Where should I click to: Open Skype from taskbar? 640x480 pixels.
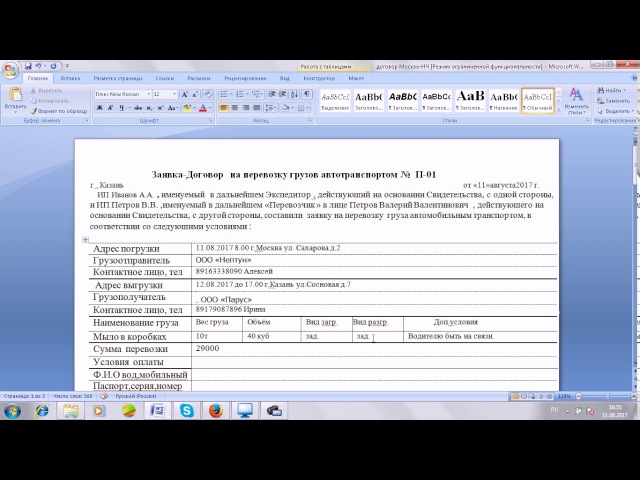(x=187, y=411)
